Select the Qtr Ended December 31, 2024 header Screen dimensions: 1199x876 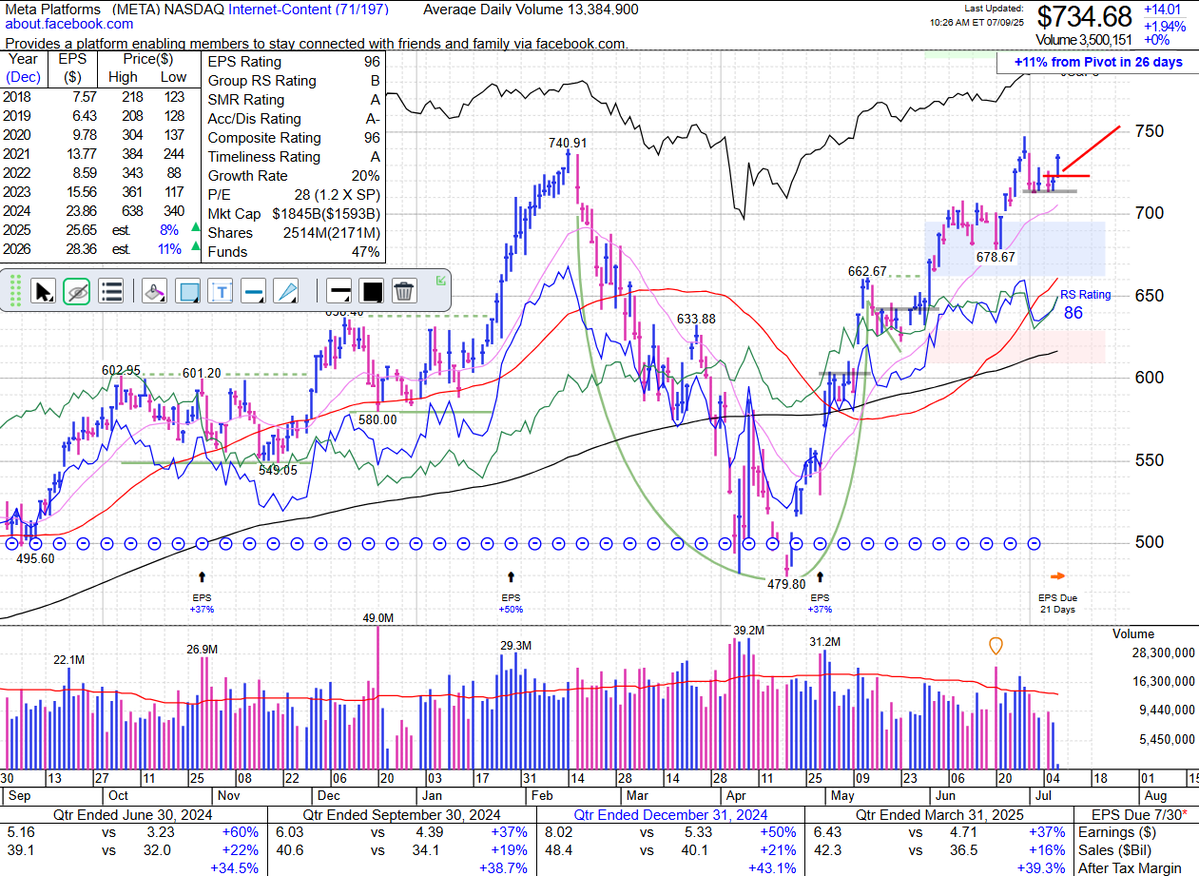(x=671, y=815)
